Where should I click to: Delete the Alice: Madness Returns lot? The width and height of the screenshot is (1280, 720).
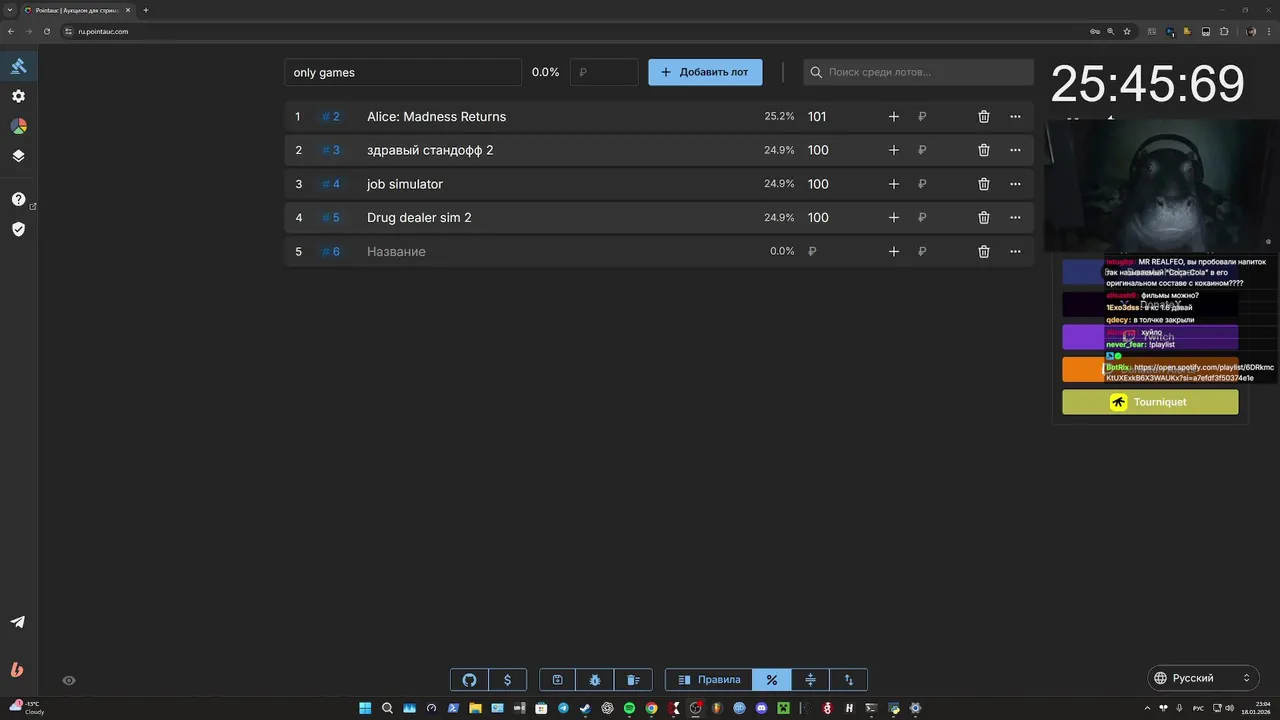point(984,117)
